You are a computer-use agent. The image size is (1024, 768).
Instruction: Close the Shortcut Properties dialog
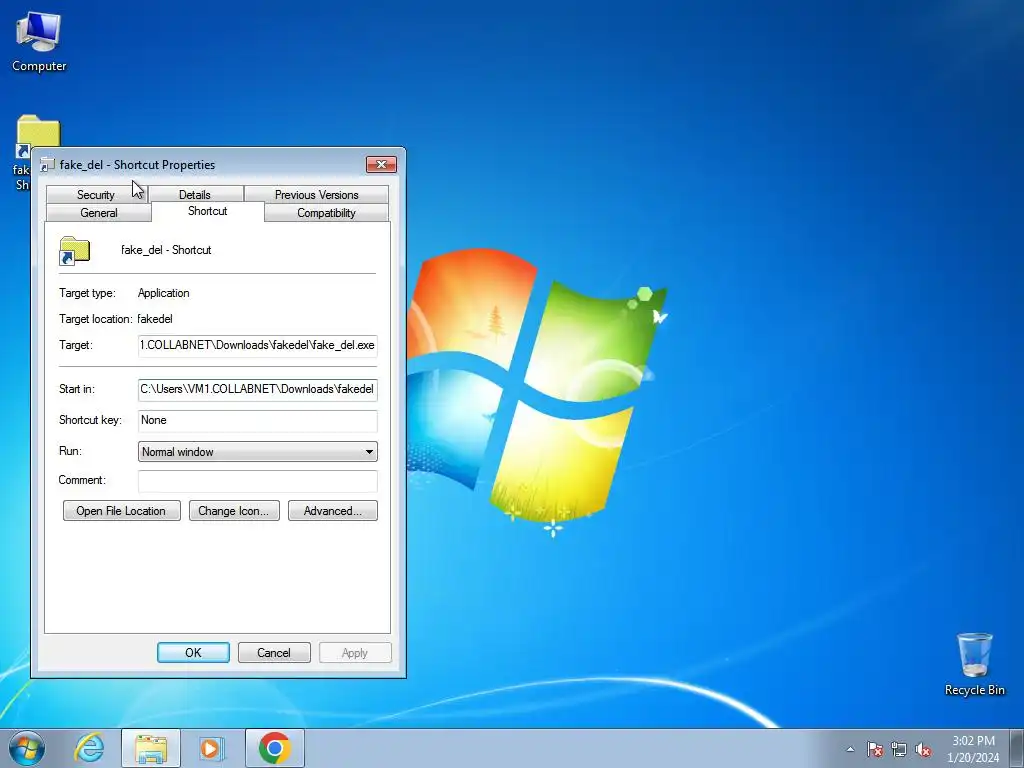(x=381, y=165)
